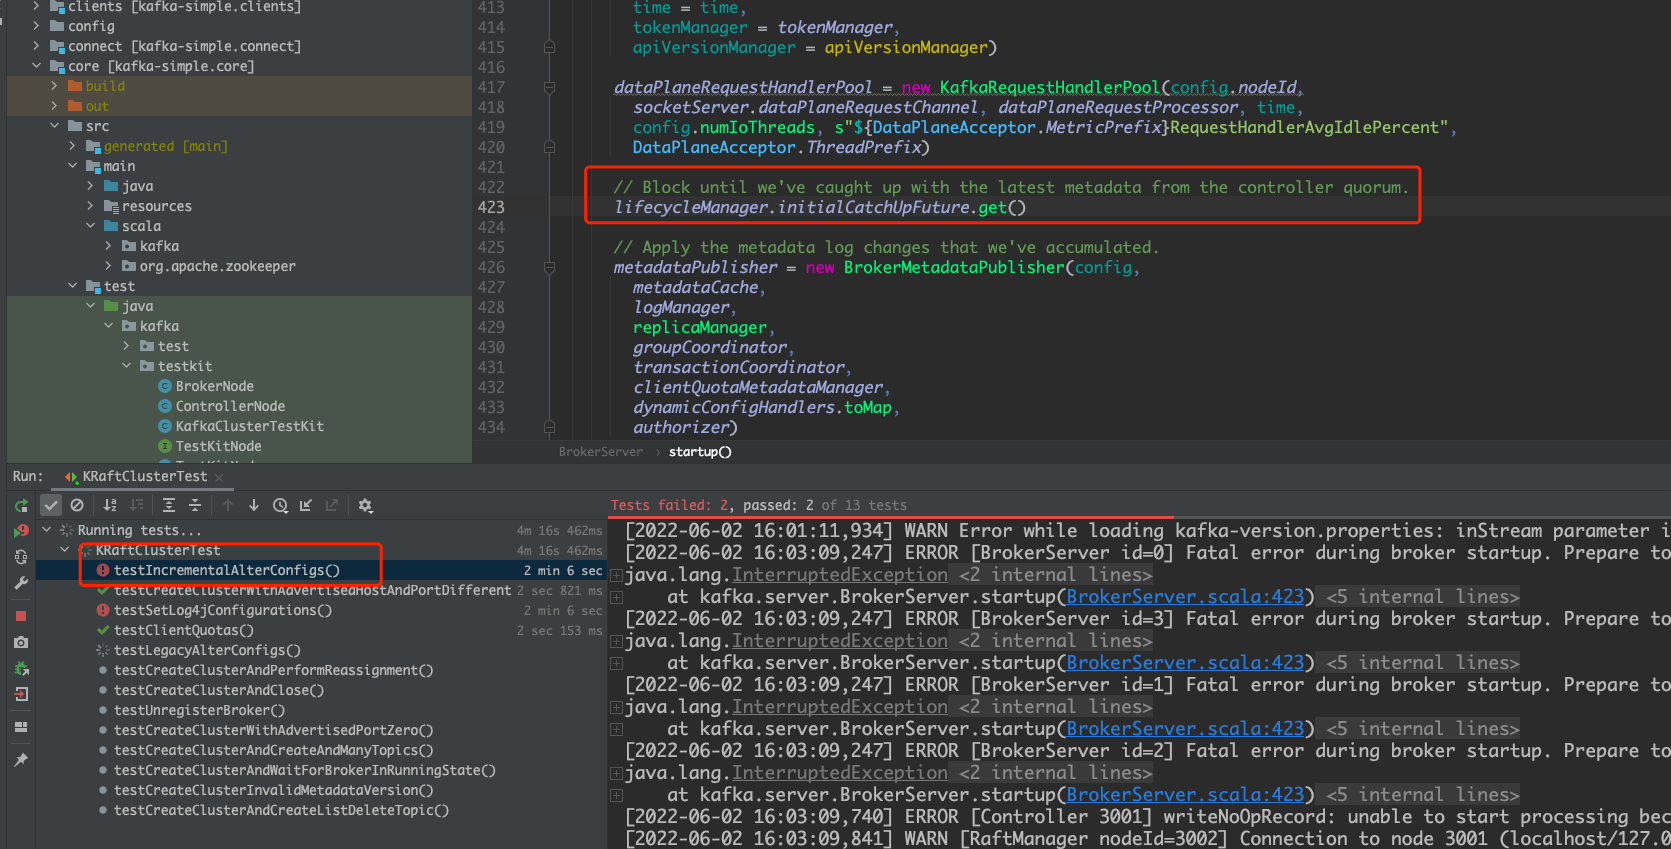The height and width of the screenshot is (849, 1671).
Task: Click startup() breadcrumb below the editor
Action: (700, 452)
